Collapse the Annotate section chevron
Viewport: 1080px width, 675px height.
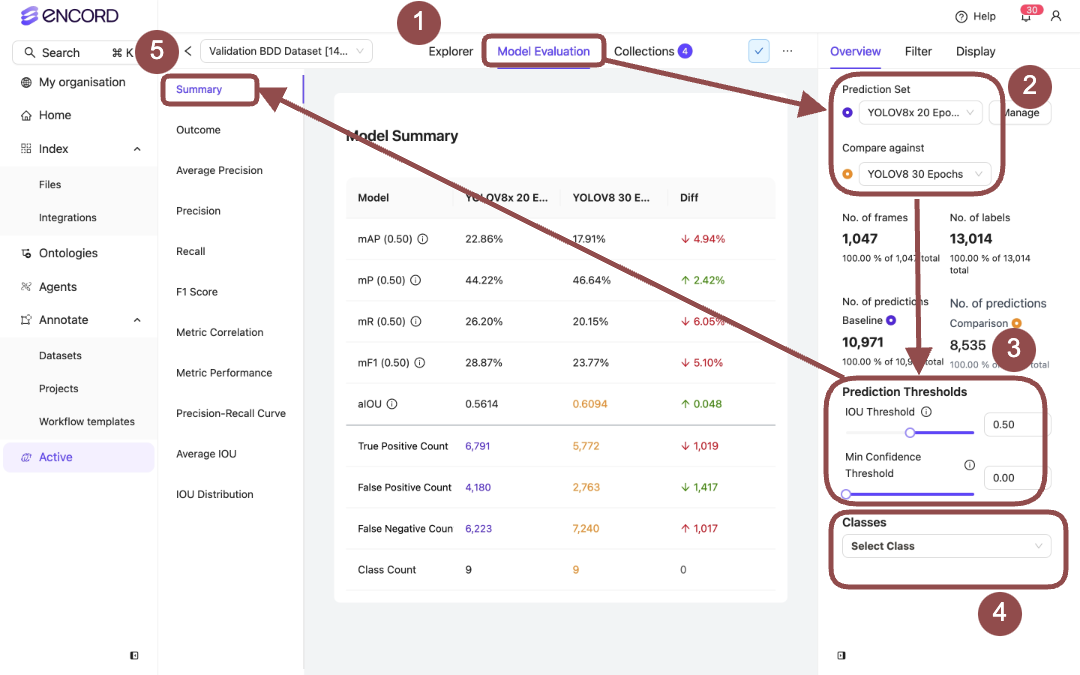tap(137, 320)
